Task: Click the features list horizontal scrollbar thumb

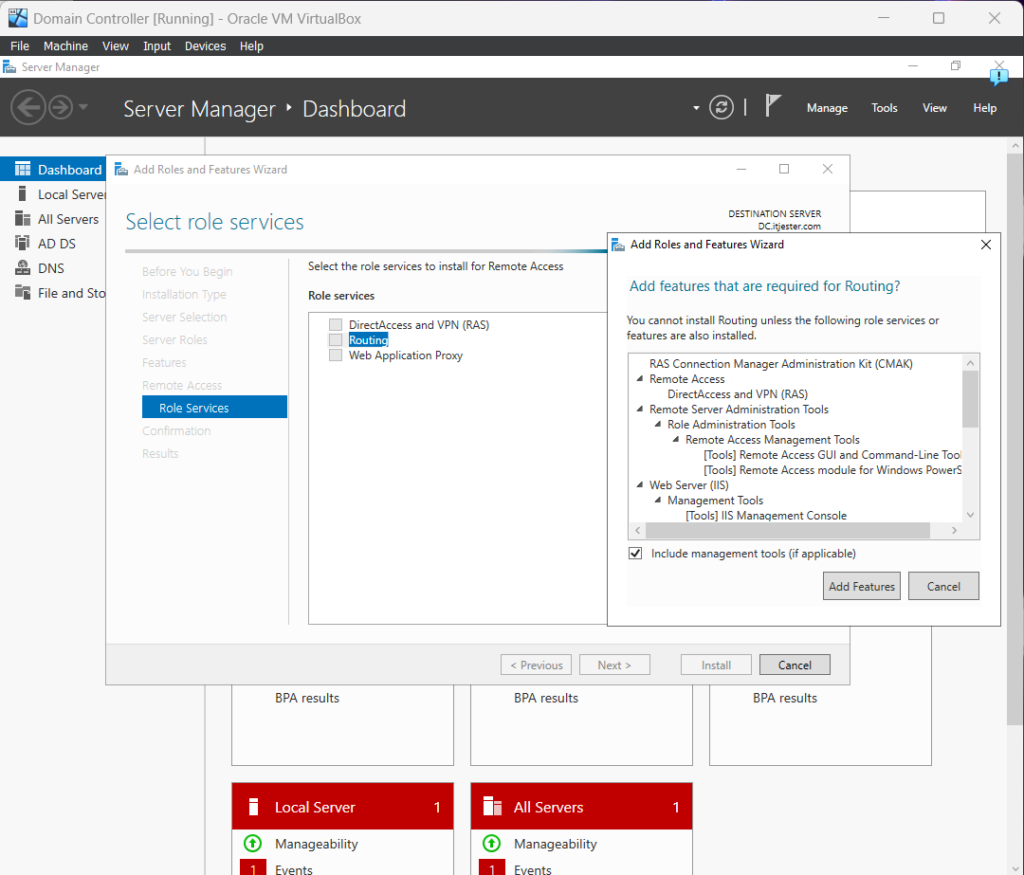Action: tap(788, 530)
